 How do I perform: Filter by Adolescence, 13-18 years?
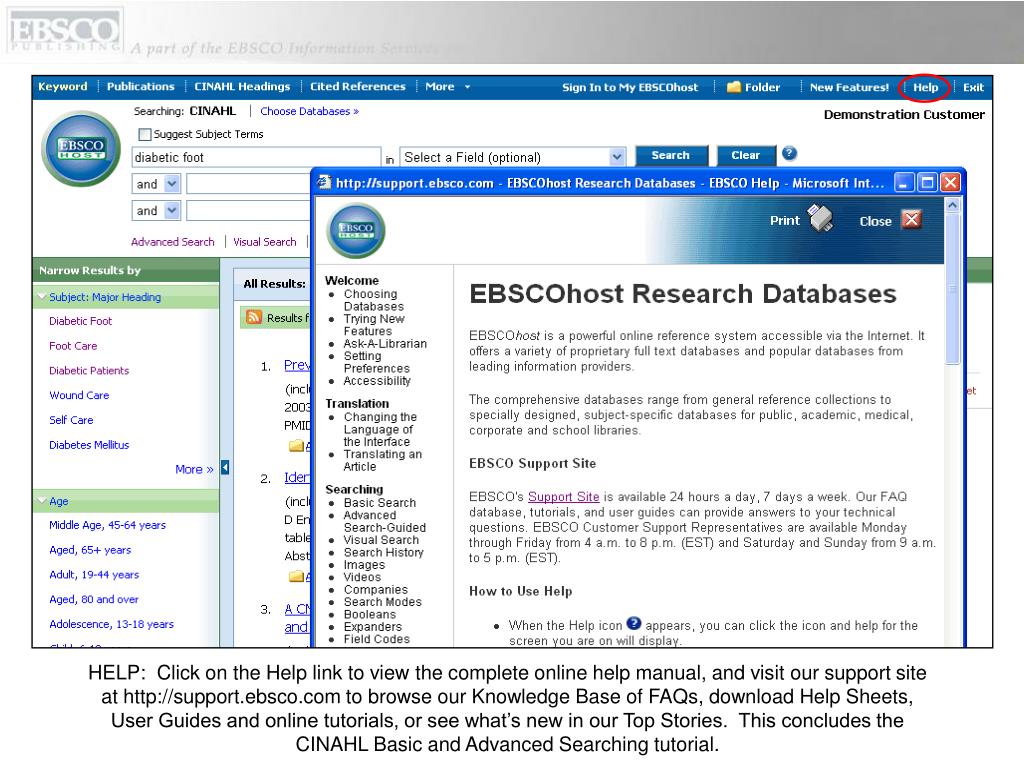click(112, 624)
